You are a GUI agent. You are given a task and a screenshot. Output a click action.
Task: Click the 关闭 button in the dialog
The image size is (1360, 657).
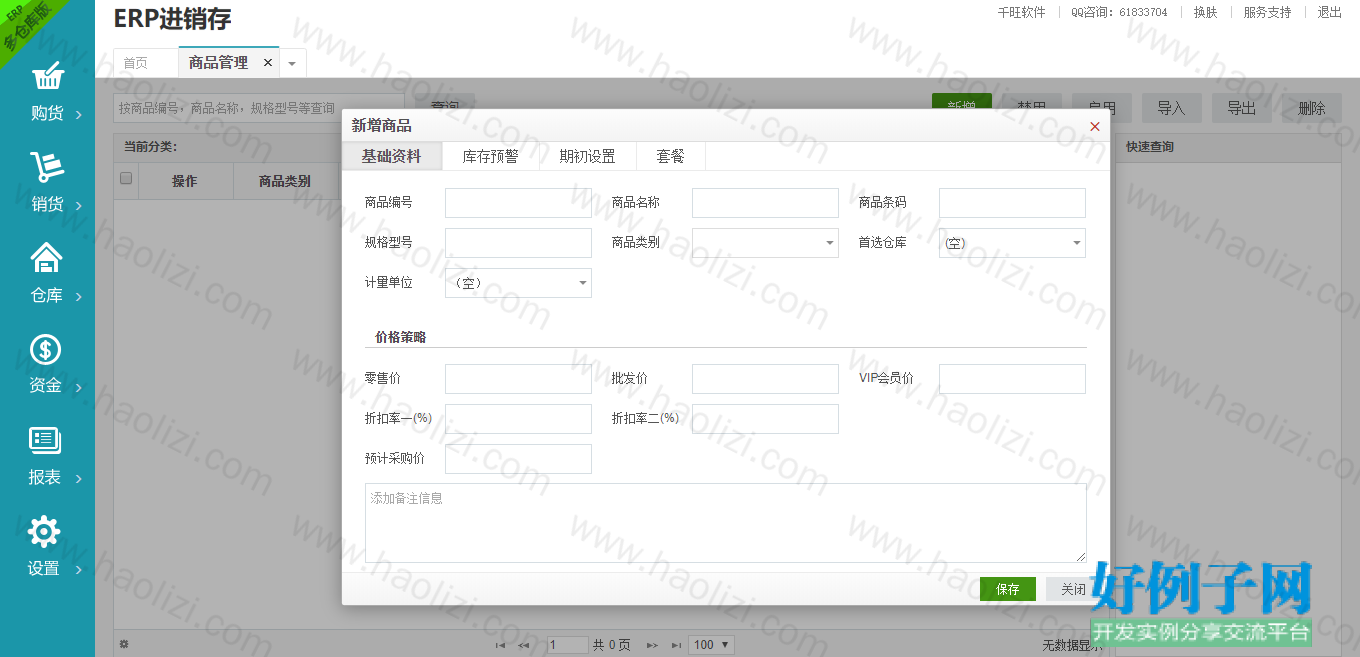[x=1073, y=589]
